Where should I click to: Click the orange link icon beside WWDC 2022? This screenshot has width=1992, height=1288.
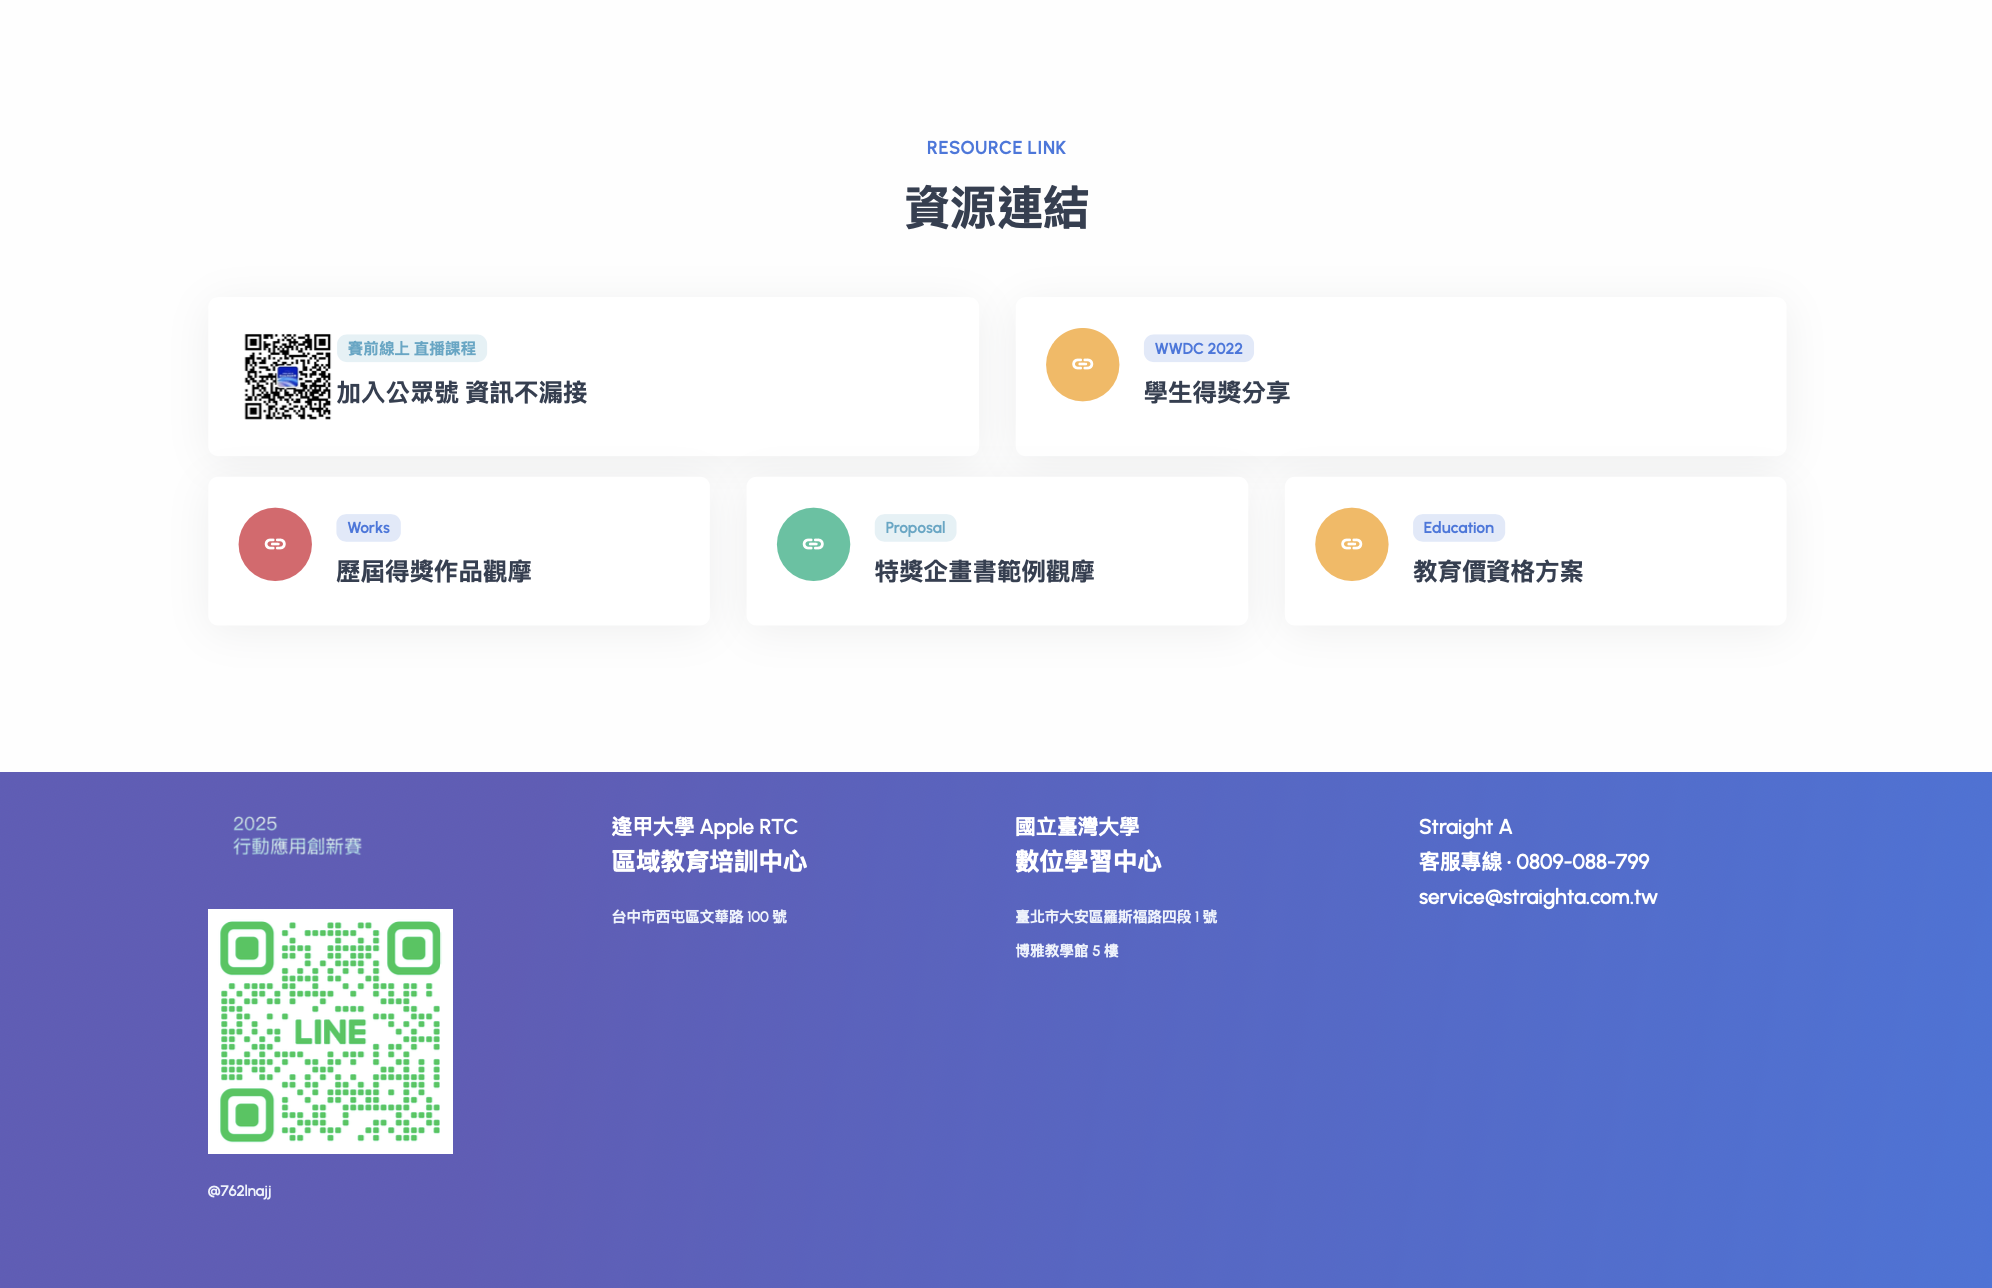click(1082, 364)
